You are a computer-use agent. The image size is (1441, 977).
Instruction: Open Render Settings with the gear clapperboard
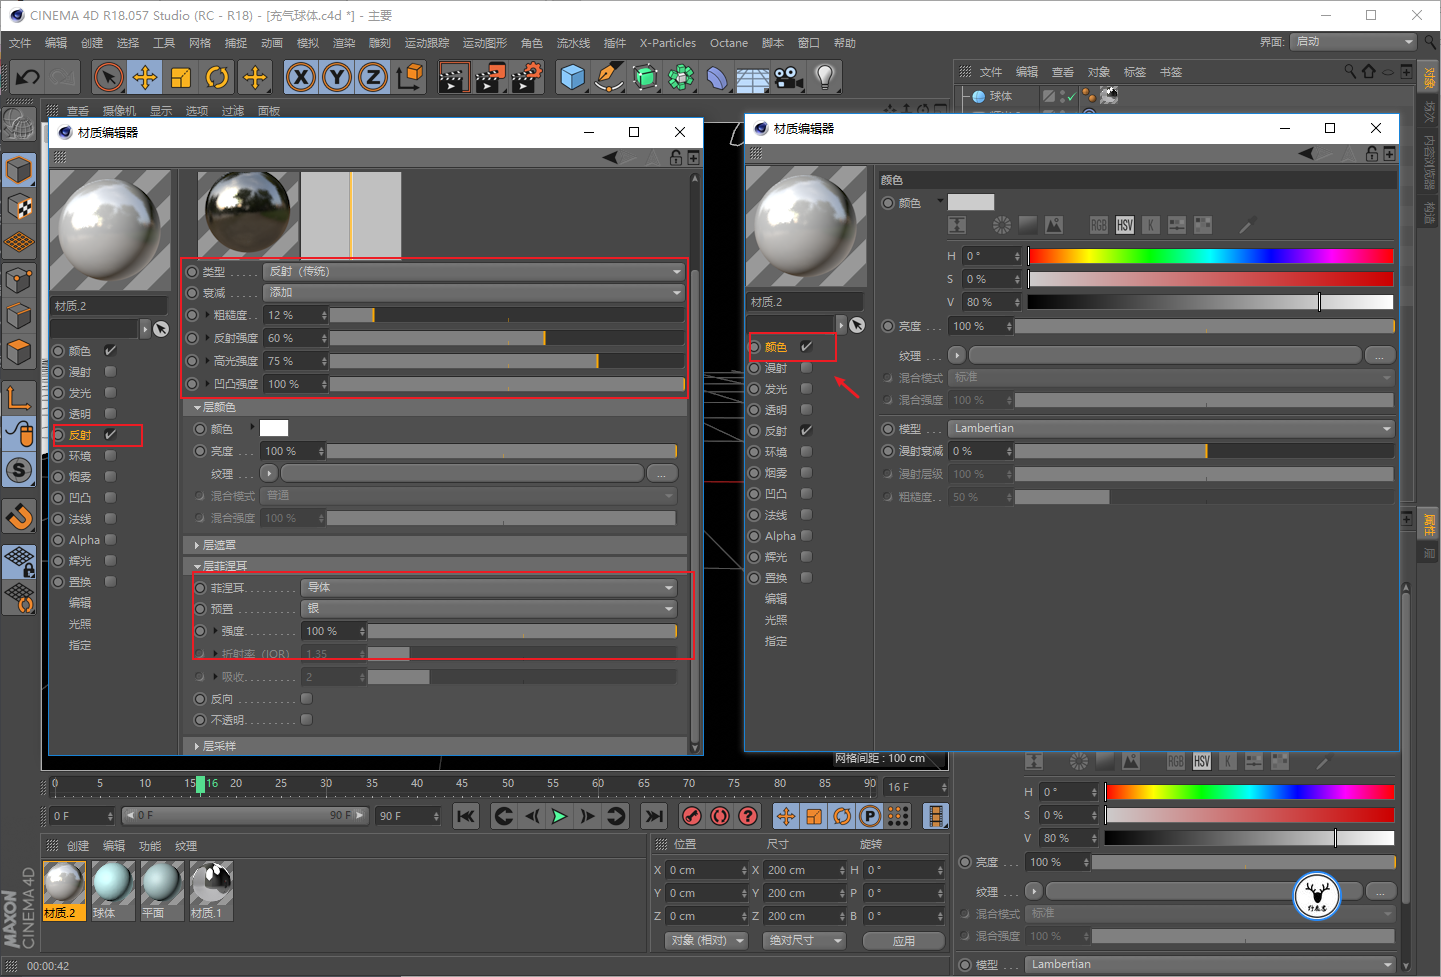tap(527, 77)
